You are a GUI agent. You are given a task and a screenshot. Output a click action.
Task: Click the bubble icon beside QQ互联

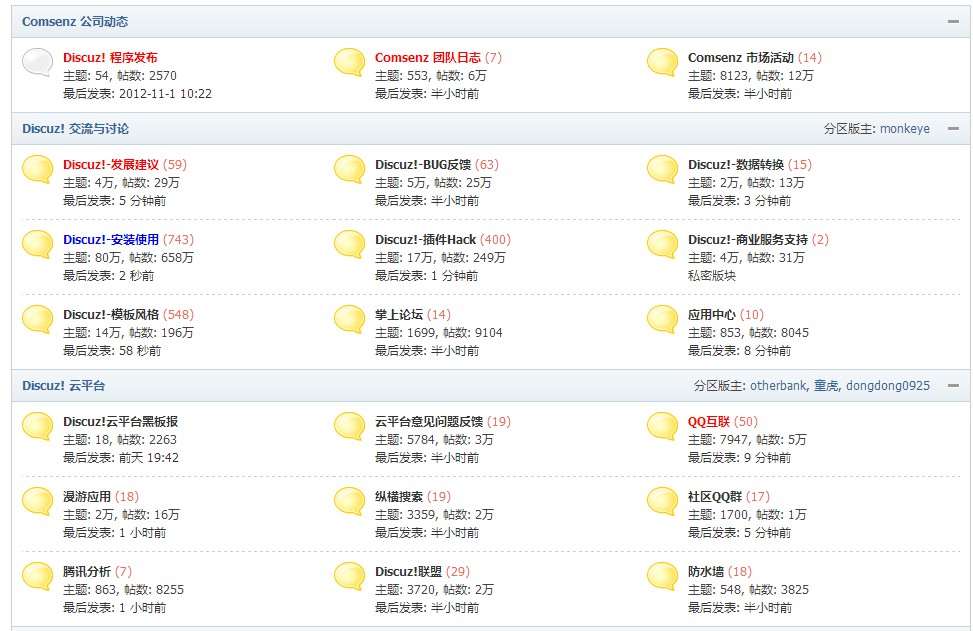pos(662,426)
